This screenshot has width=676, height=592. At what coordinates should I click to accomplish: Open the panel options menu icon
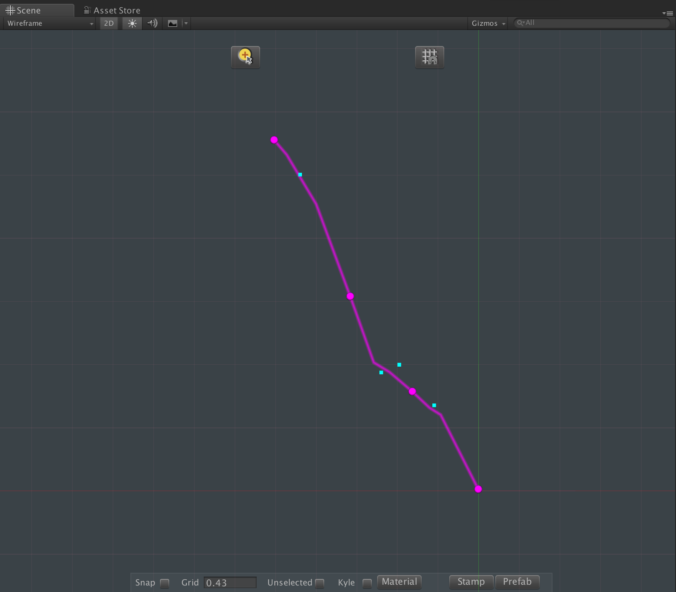[667, 13]
